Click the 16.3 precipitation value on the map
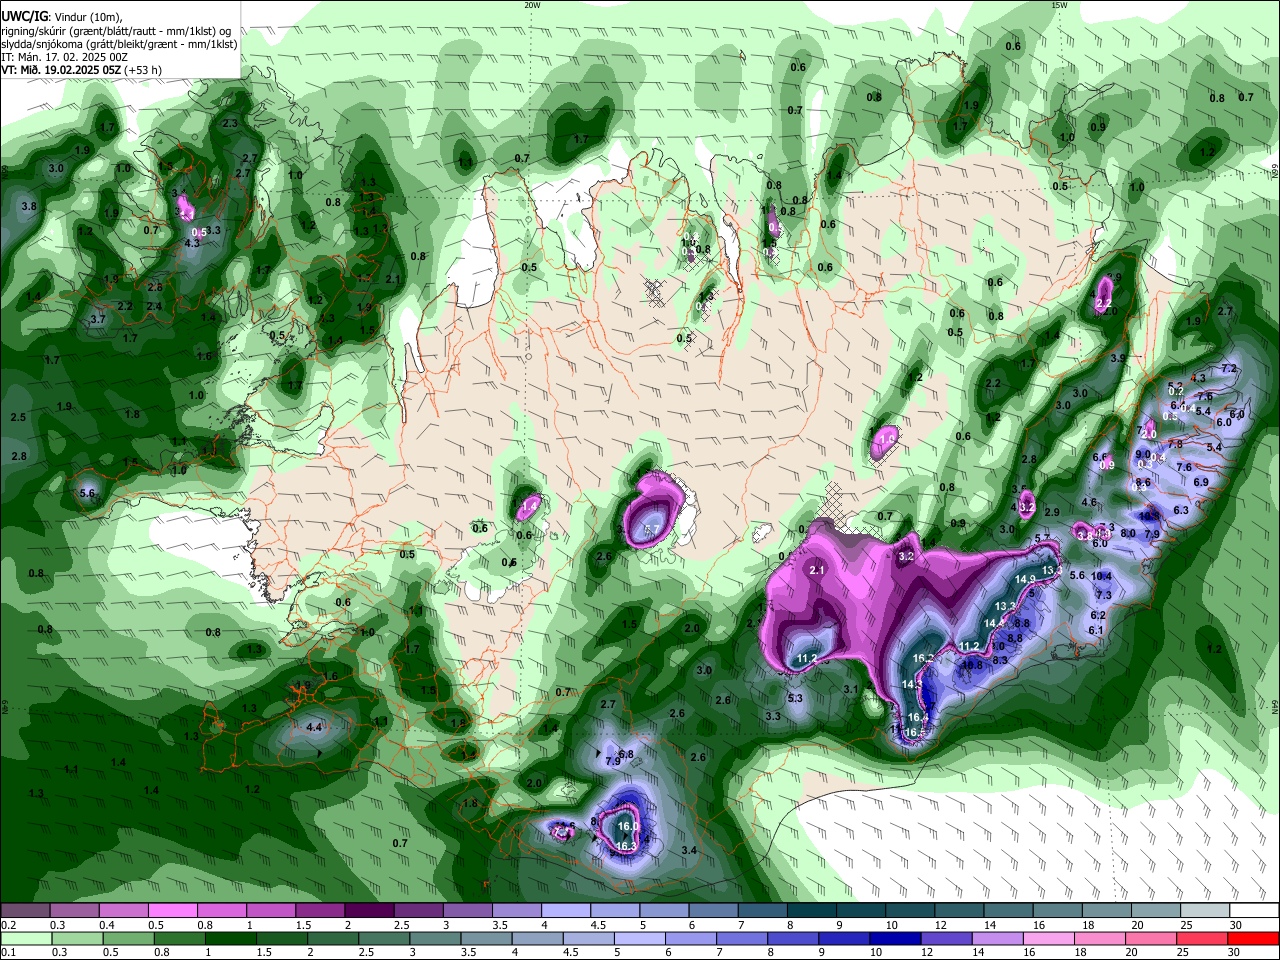Screen dimensions: 1280x960 click(x=626, y=846)
